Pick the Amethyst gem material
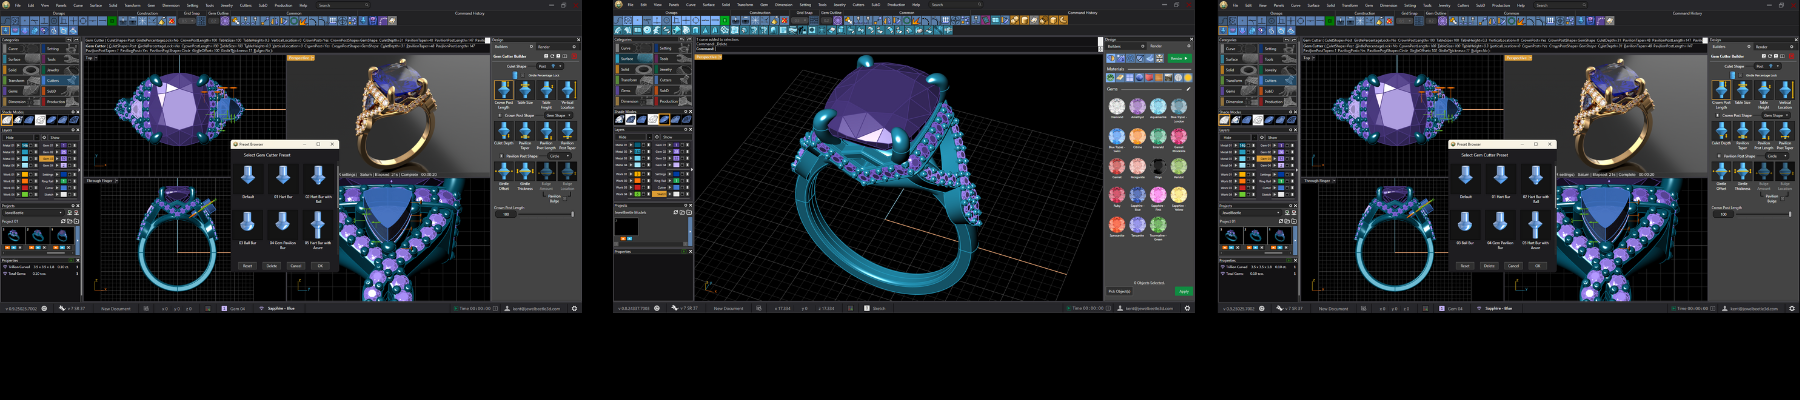This screenshot has height=400, width=1800. click(1137, 106)
